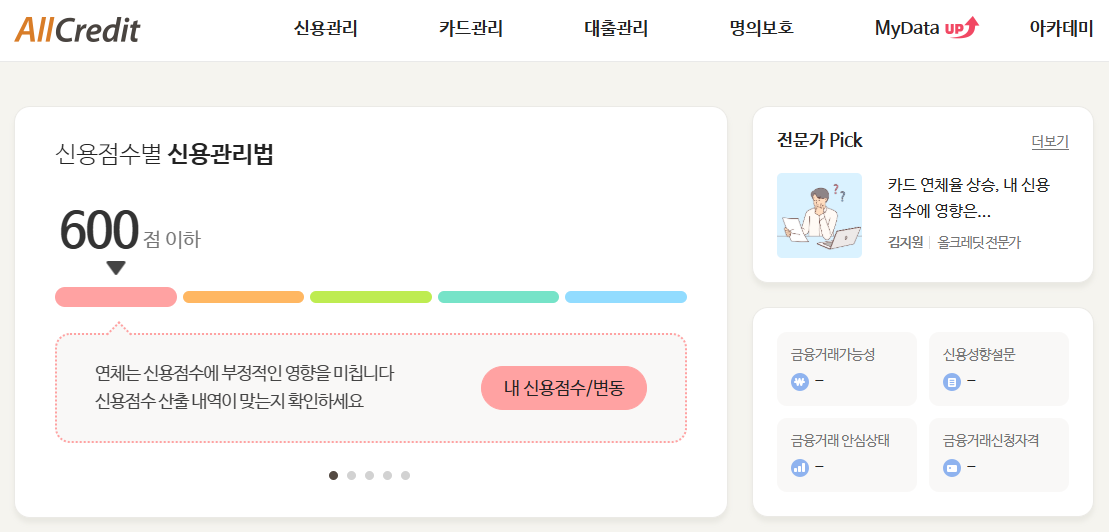The image size is (1109, 532).
Task: Click the black triangle marker under 600
Action: tap(116, 268)
